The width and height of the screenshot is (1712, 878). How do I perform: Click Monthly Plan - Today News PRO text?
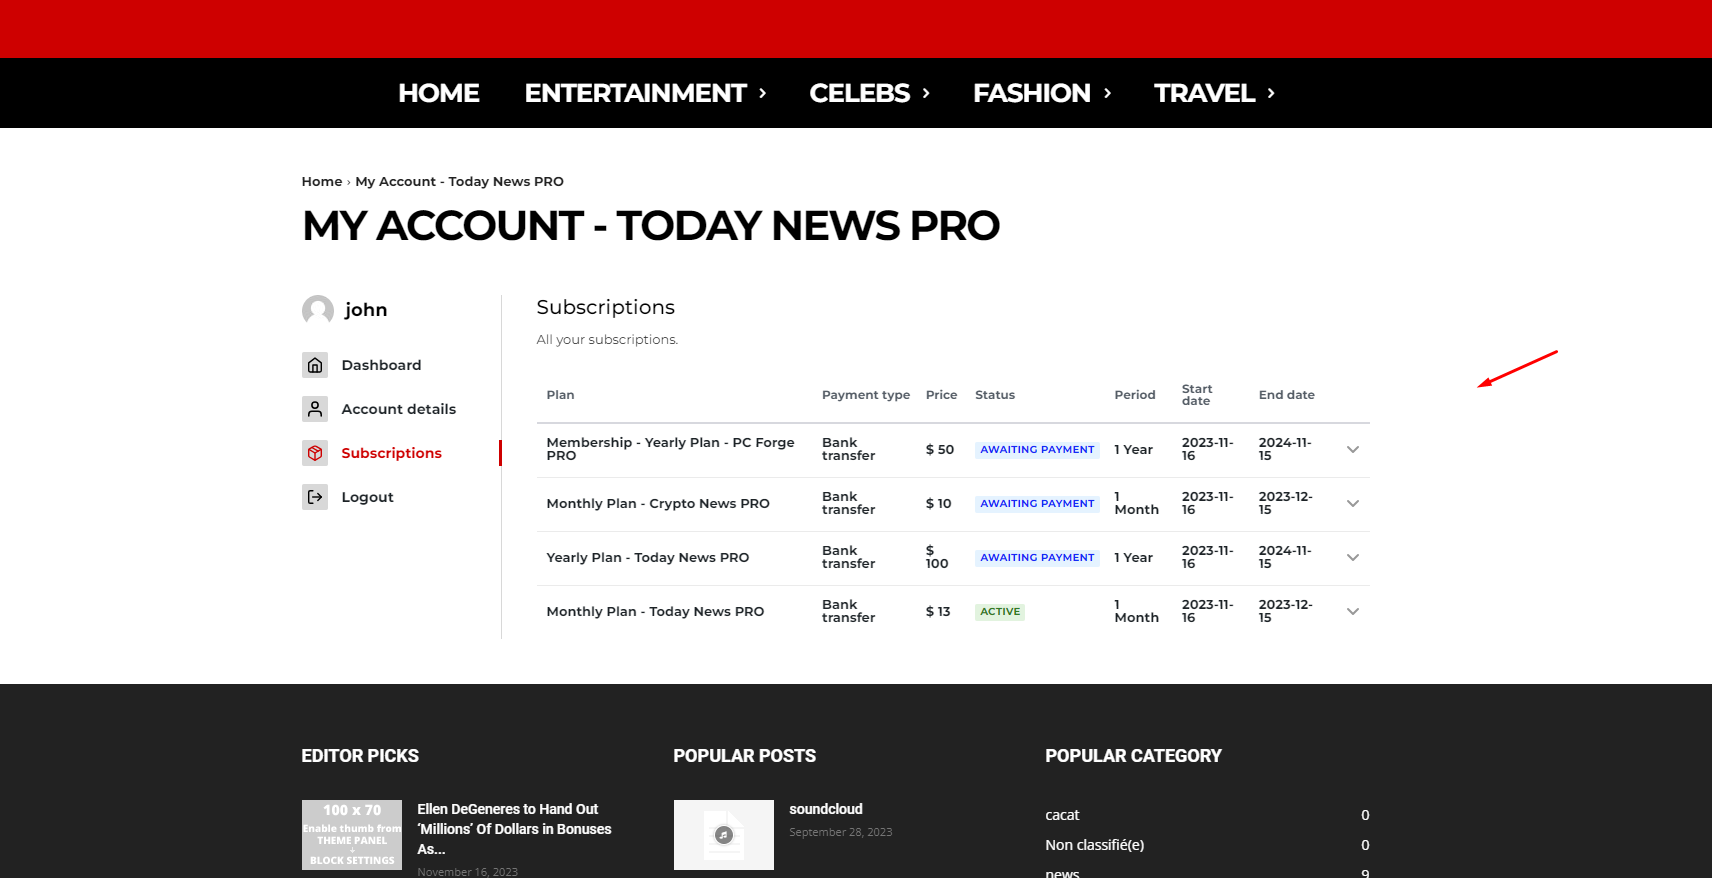655,612
